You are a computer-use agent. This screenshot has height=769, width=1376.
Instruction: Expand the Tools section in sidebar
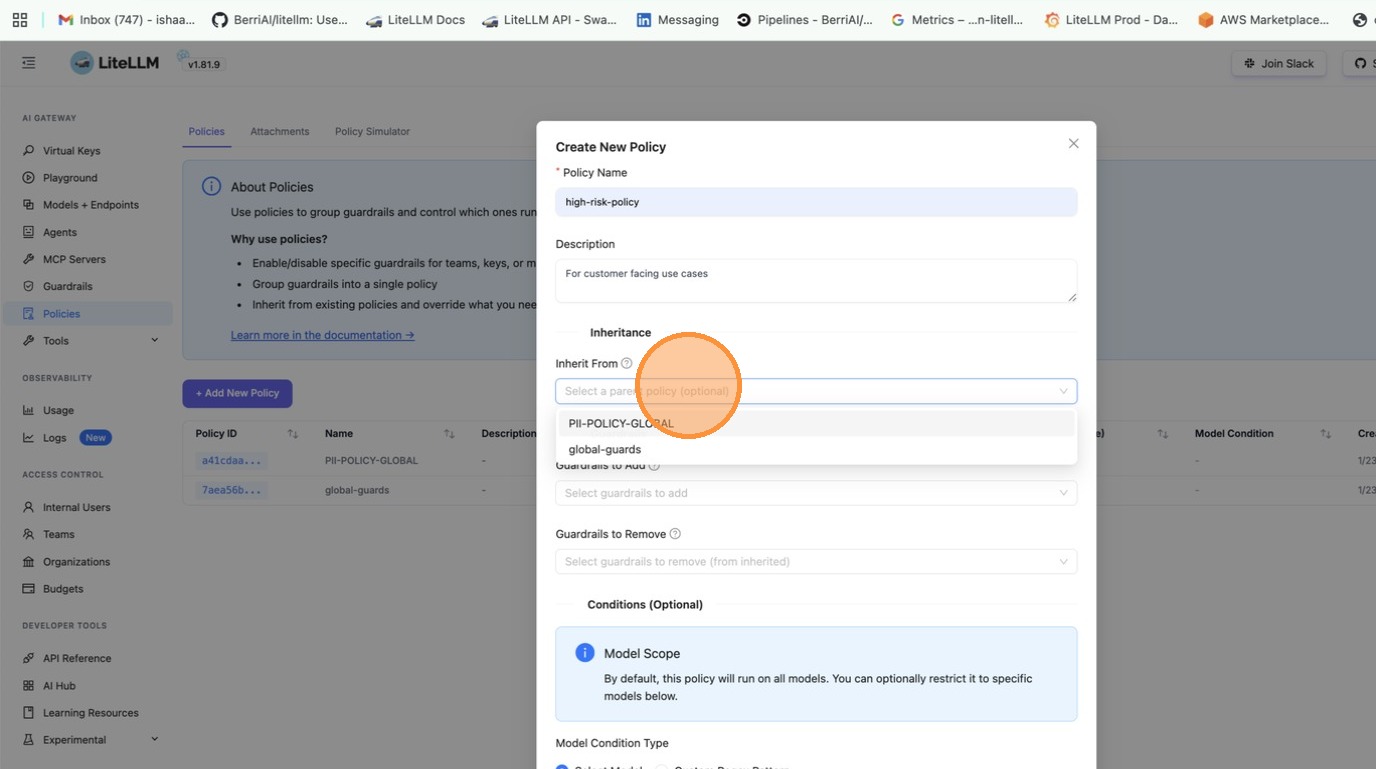point(154,341)
